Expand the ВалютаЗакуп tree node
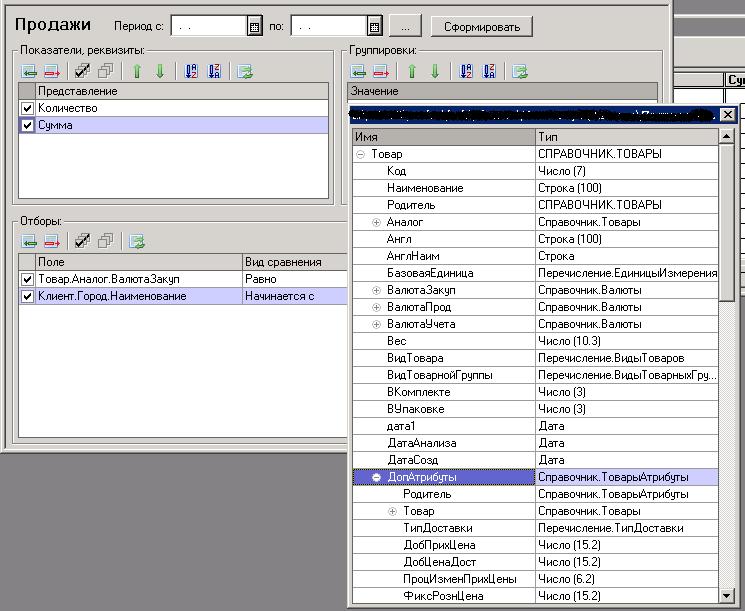The width and height of the screenshot is (745, 611). pos(377,290)
